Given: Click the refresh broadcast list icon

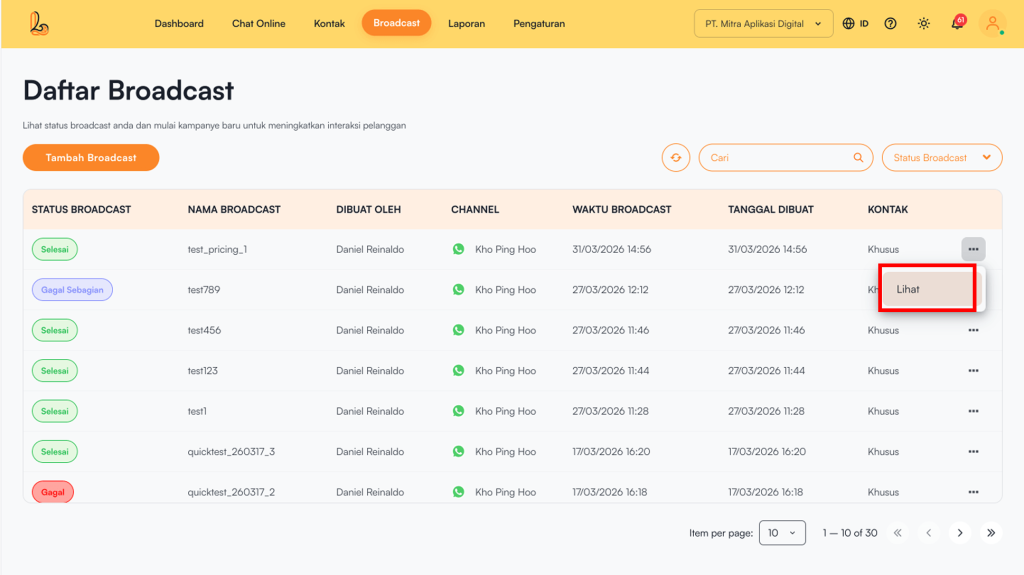Looking at the screenshot, I should click(x=676, y=158).
